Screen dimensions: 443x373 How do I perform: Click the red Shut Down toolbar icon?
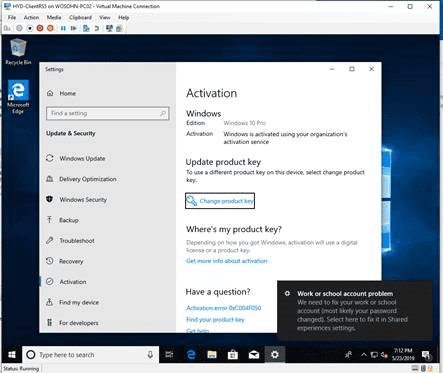[40, 28]
